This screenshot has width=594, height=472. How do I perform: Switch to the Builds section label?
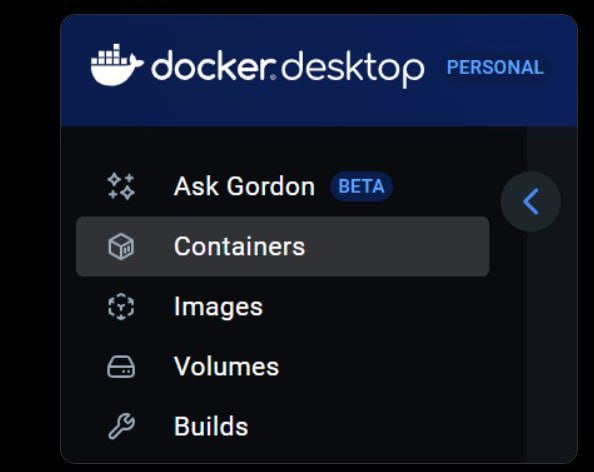pos(211,427)
